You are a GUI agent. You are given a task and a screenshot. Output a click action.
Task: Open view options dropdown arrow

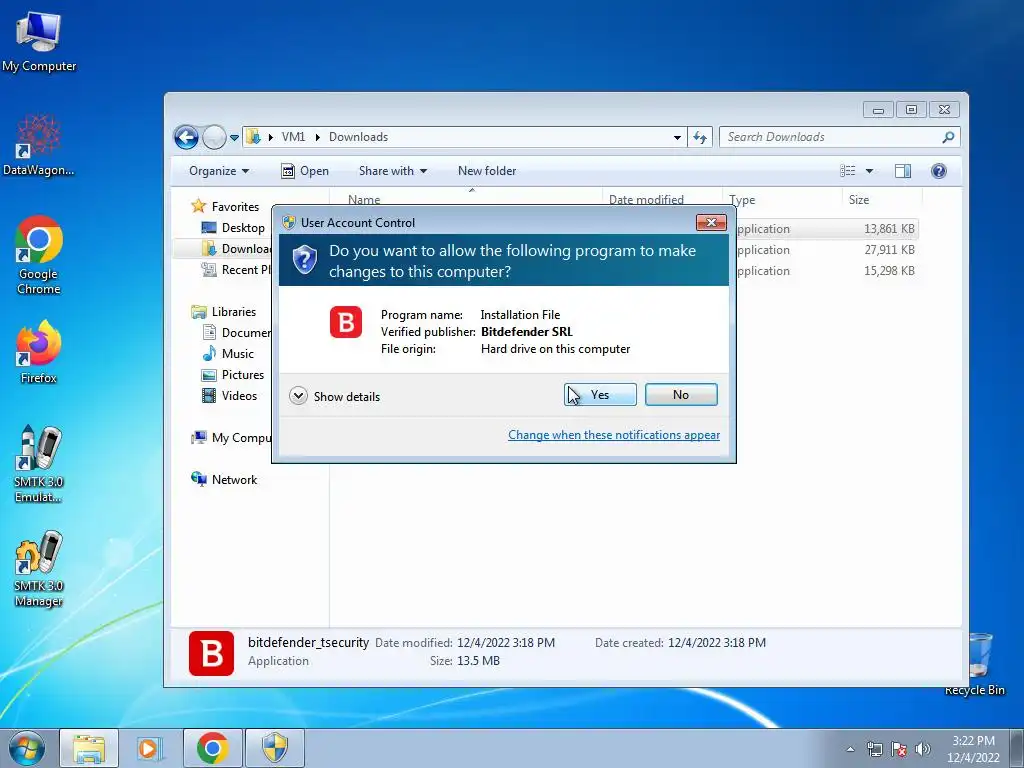[x=869, y=171]
